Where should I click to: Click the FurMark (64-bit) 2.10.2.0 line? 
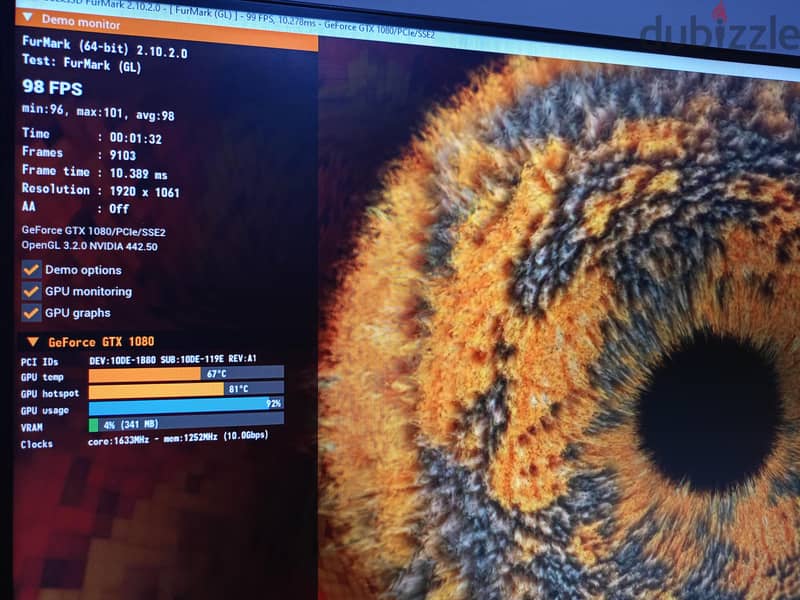pyautogui.click(x=105, y=47)
